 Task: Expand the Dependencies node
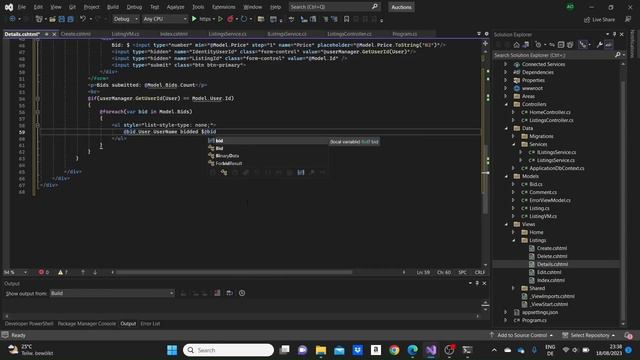(506, 72)
